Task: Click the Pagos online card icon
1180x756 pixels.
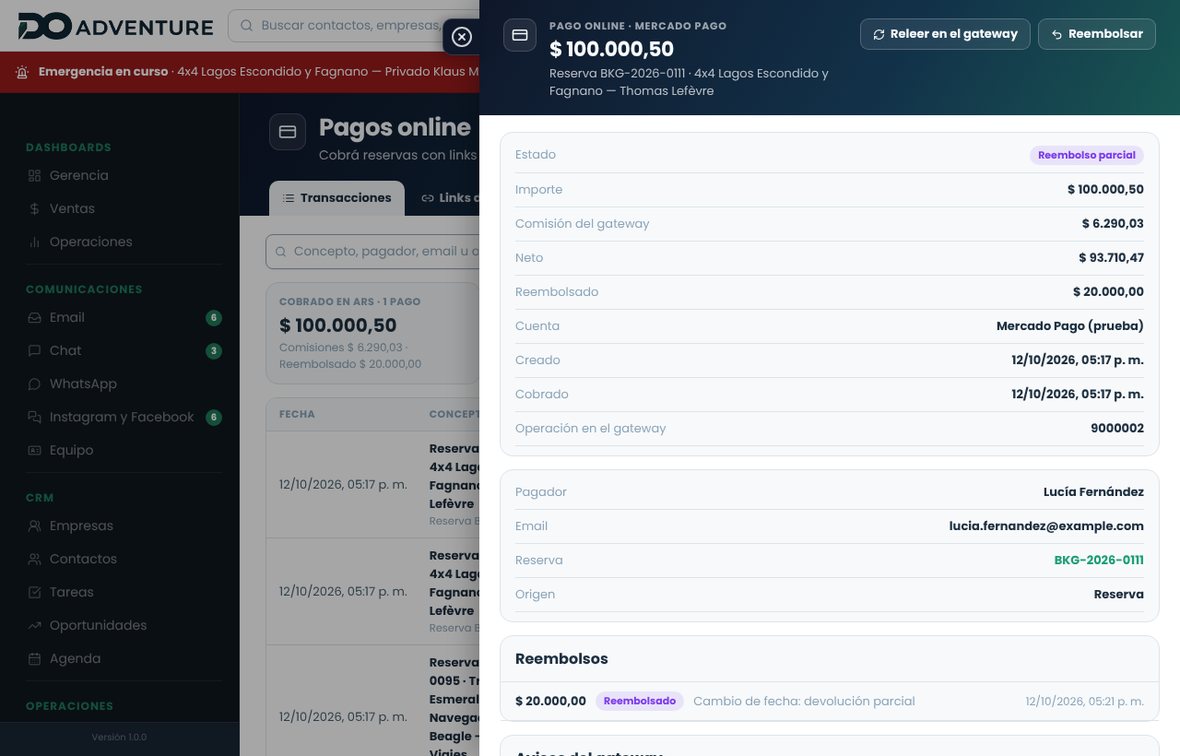Action: pyautogui.click(x=287, y=132)
